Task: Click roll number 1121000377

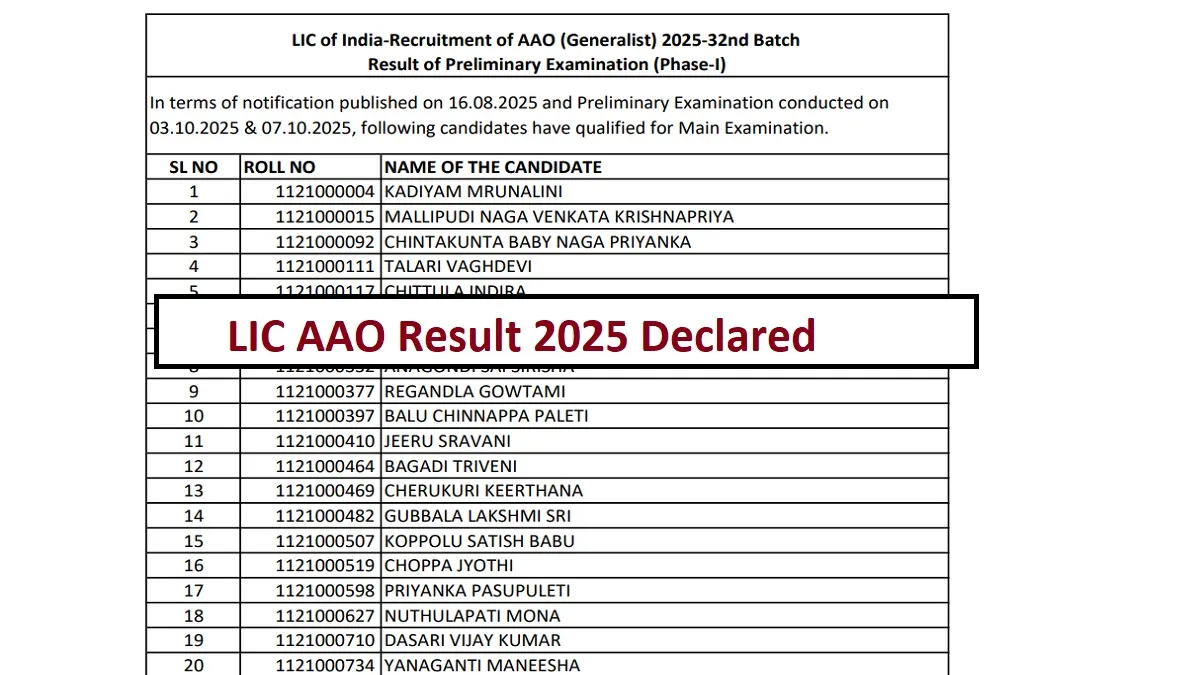Action: pyautogui.click(x=325, y=391)
